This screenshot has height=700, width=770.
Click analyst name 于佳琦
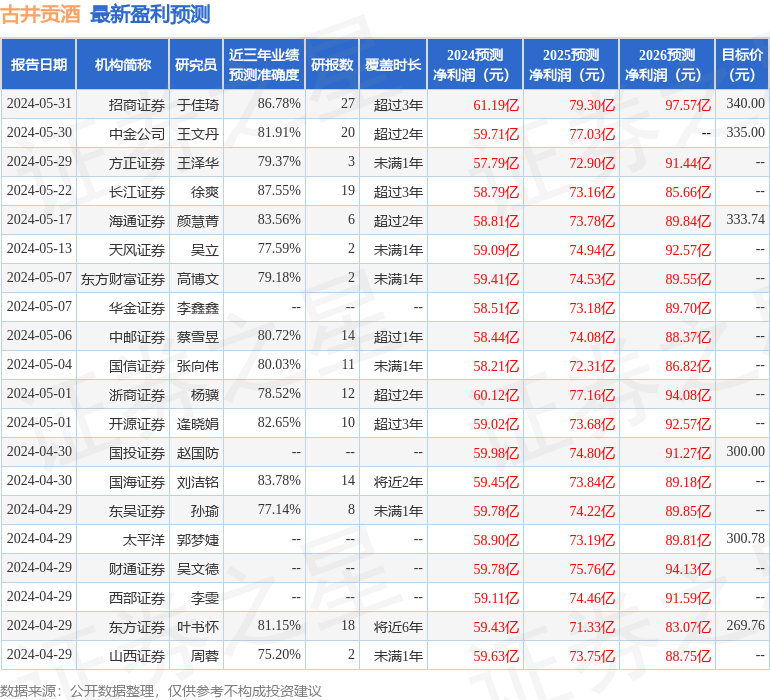coord(197,105)
